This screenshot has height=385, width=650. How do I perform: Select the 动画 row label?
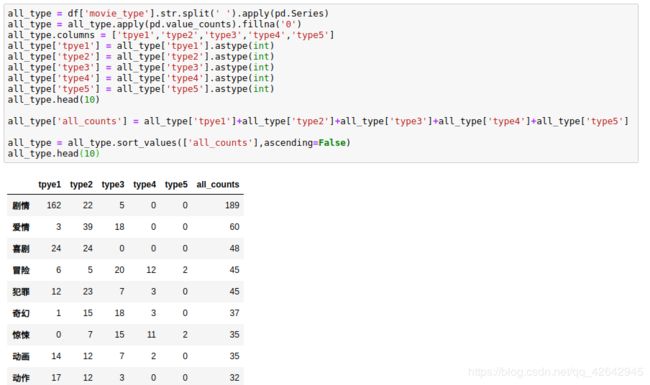(x=21, y=356)
